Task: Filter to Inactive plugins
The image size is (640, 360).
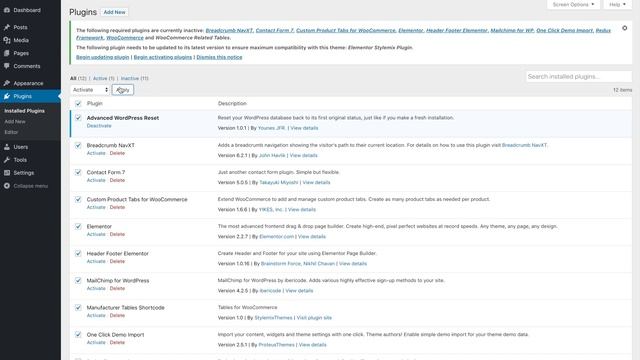Action: tap(135, 78)
